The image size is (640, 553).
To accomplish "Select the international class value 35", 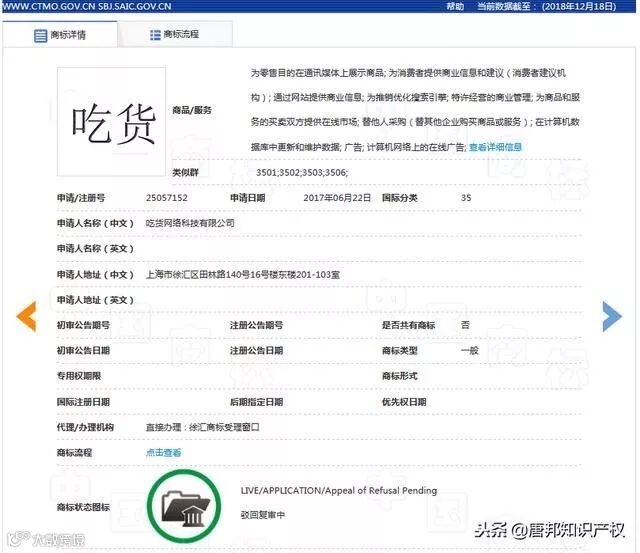I will [466, 198].
